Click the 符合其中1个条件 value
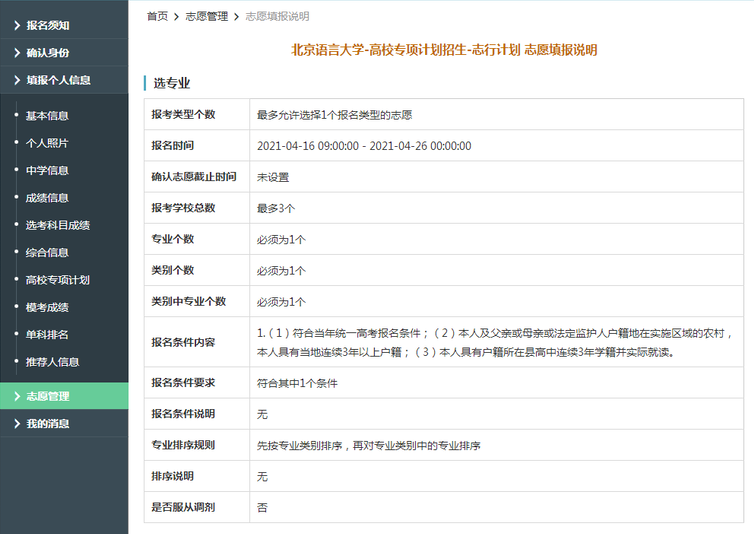This screenshot has height=534, width=754. coord(297,384)
